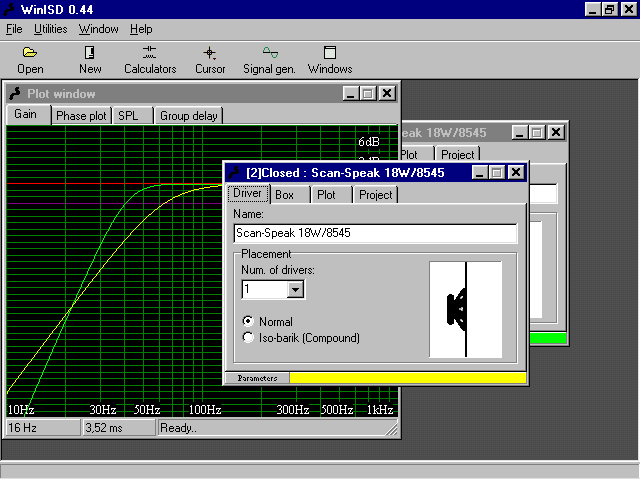The height and width of the screenshot is (480, 640).
Task: Click the yellow color bar beside Parameters
Action: pyautogui.click(x=408, y=378)
